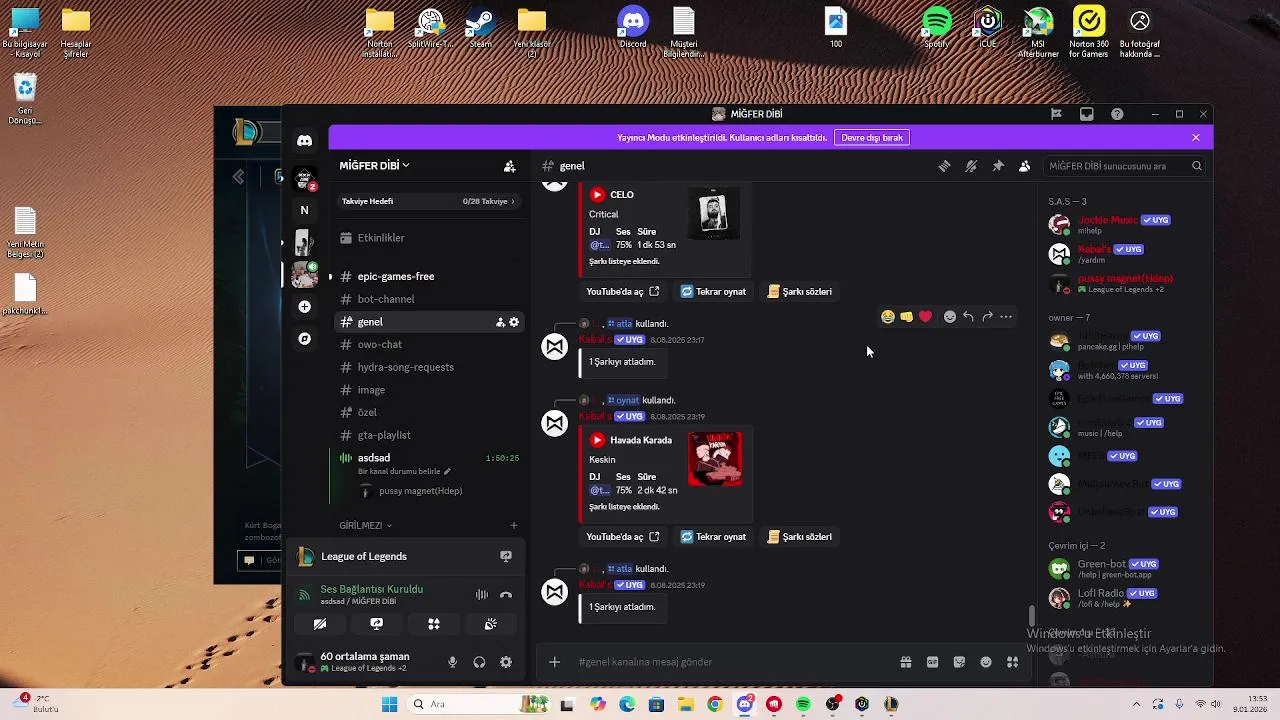The height and width of the screenshot is (720, 1280).
Task: Expand MİĞFER DİBİ server dropdown menu
Action: point(375,166)
